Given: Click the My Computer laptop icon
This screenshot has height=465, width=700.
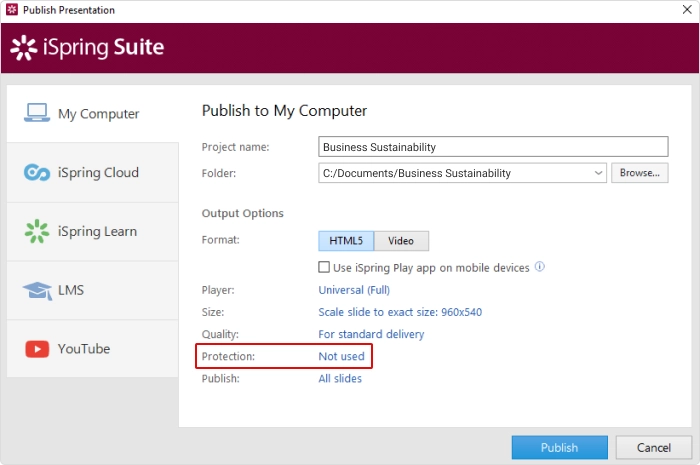Looking at the screenshot, I should (37, 112).
